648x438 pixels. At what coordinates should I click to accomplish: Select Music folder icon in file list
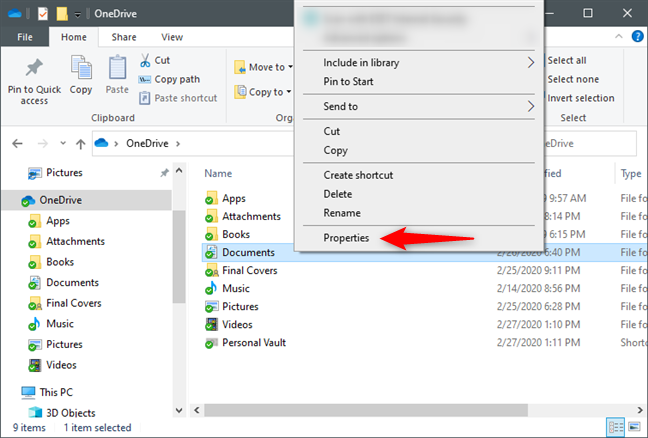coord(211,288)
